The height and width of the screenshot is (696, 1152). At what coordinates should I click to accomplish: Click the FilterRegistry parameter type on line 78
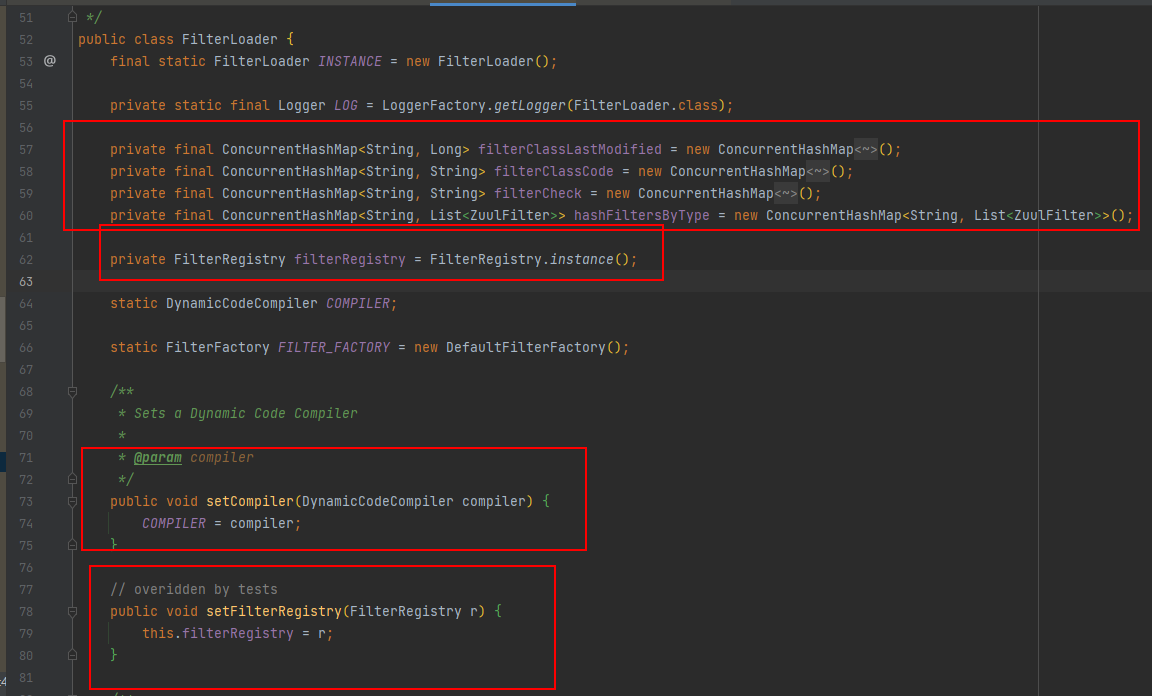point(406,611)
